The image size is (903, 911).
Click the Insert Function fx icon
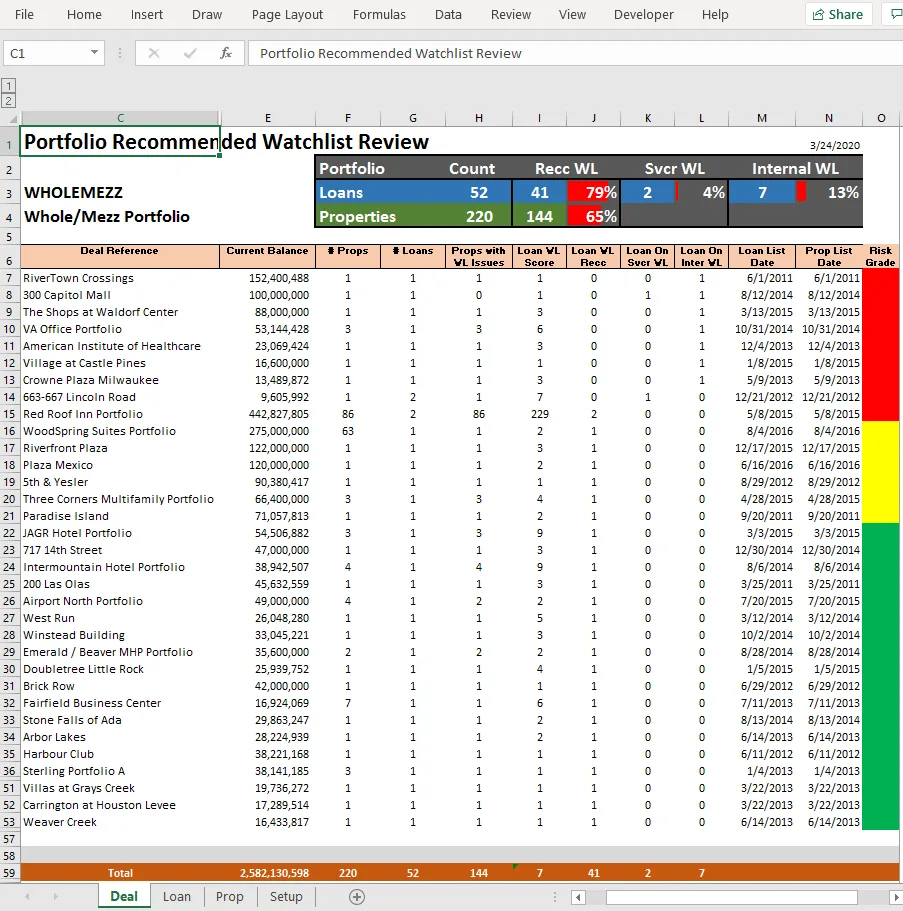225,53
